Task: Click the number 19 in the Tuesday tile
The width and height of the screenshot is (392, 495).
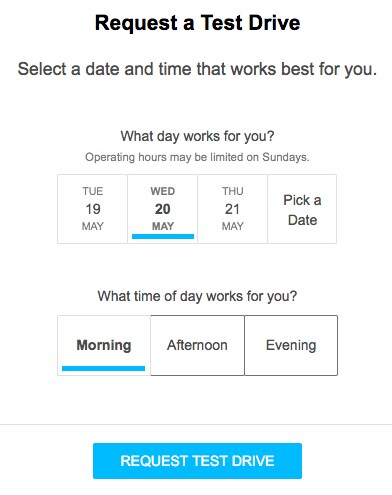Action: pos(93,209)
